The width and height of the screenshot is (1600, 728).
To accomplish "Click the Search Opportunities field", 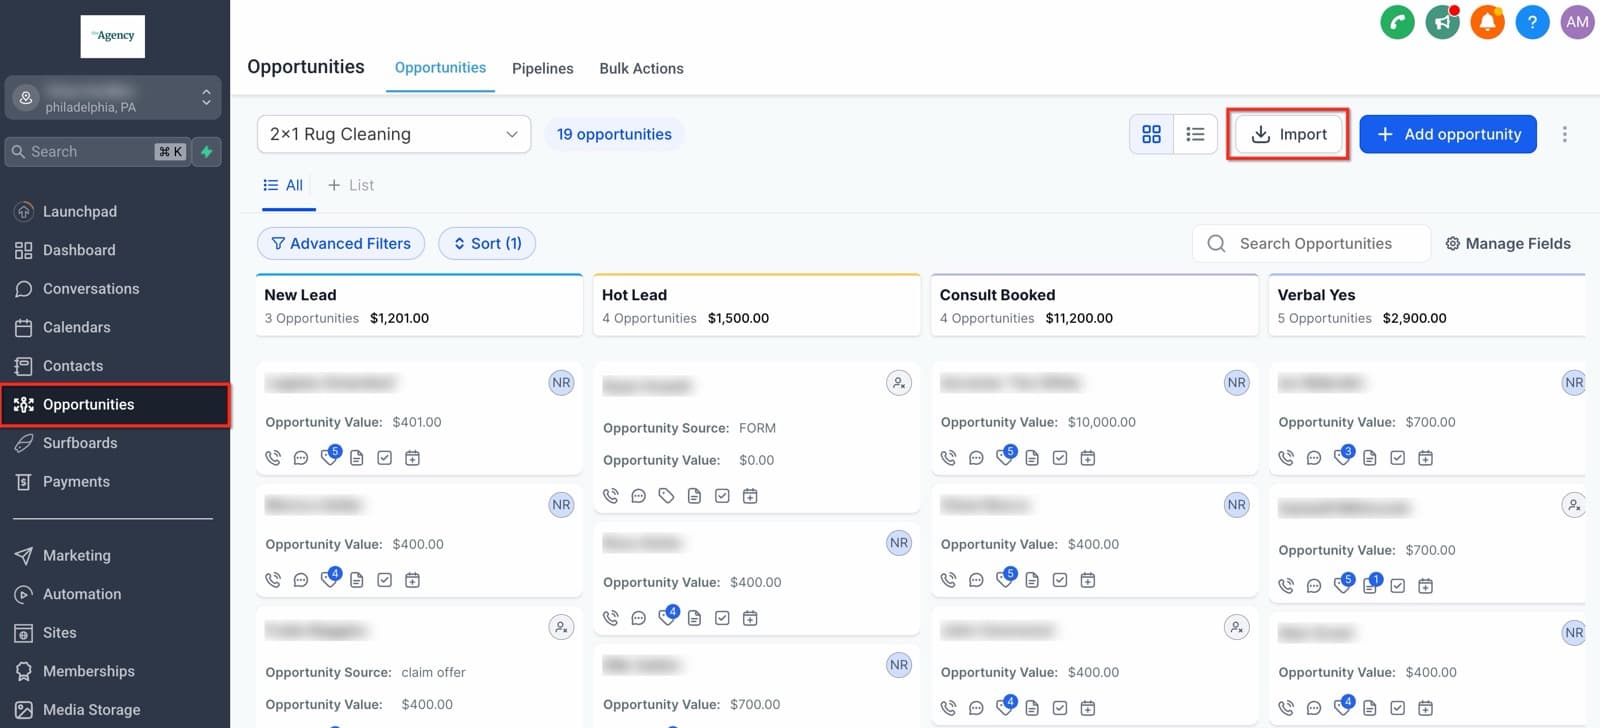I will point(1311,243).
